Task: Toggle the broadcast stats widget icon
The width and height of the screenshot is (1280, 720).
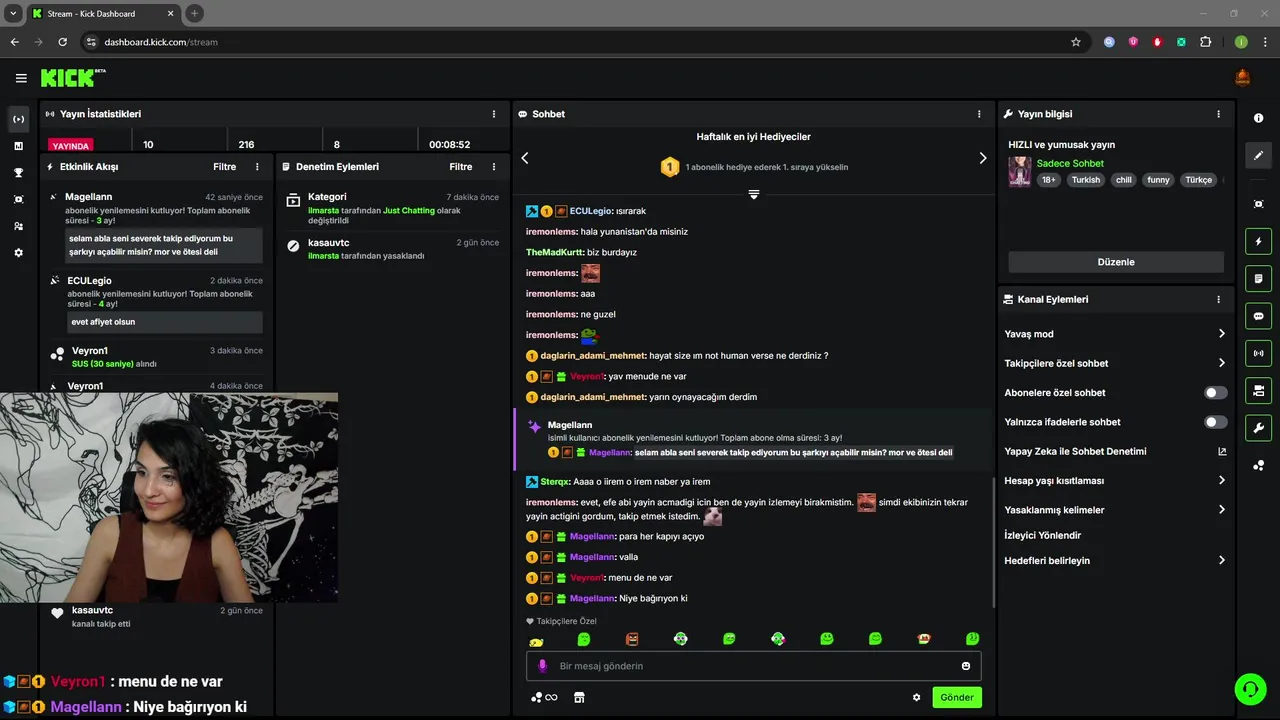Action: click(1258, 352)
